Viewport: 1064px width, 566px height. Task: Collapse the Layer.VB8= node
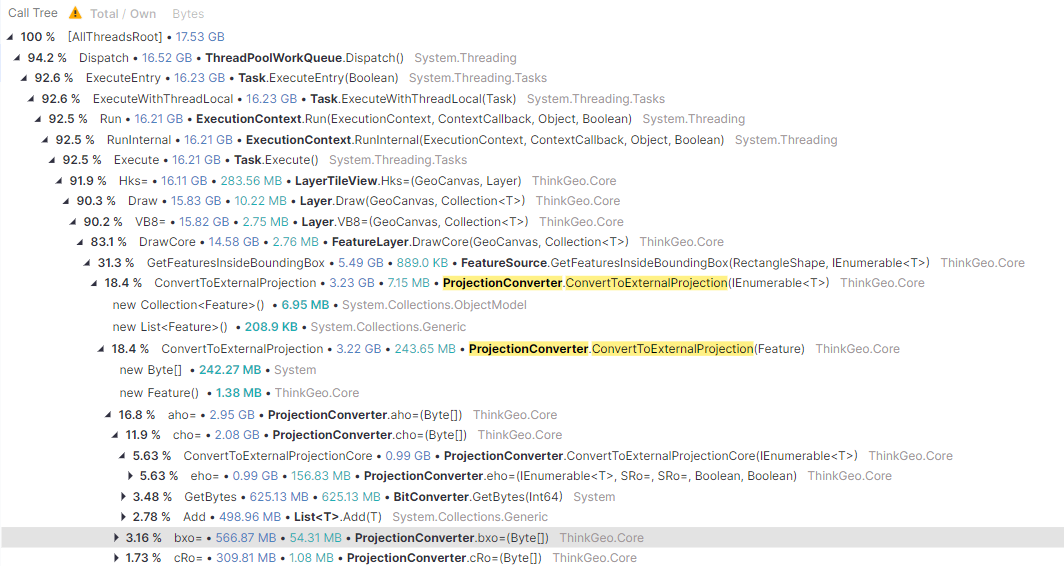pos(73,222)
